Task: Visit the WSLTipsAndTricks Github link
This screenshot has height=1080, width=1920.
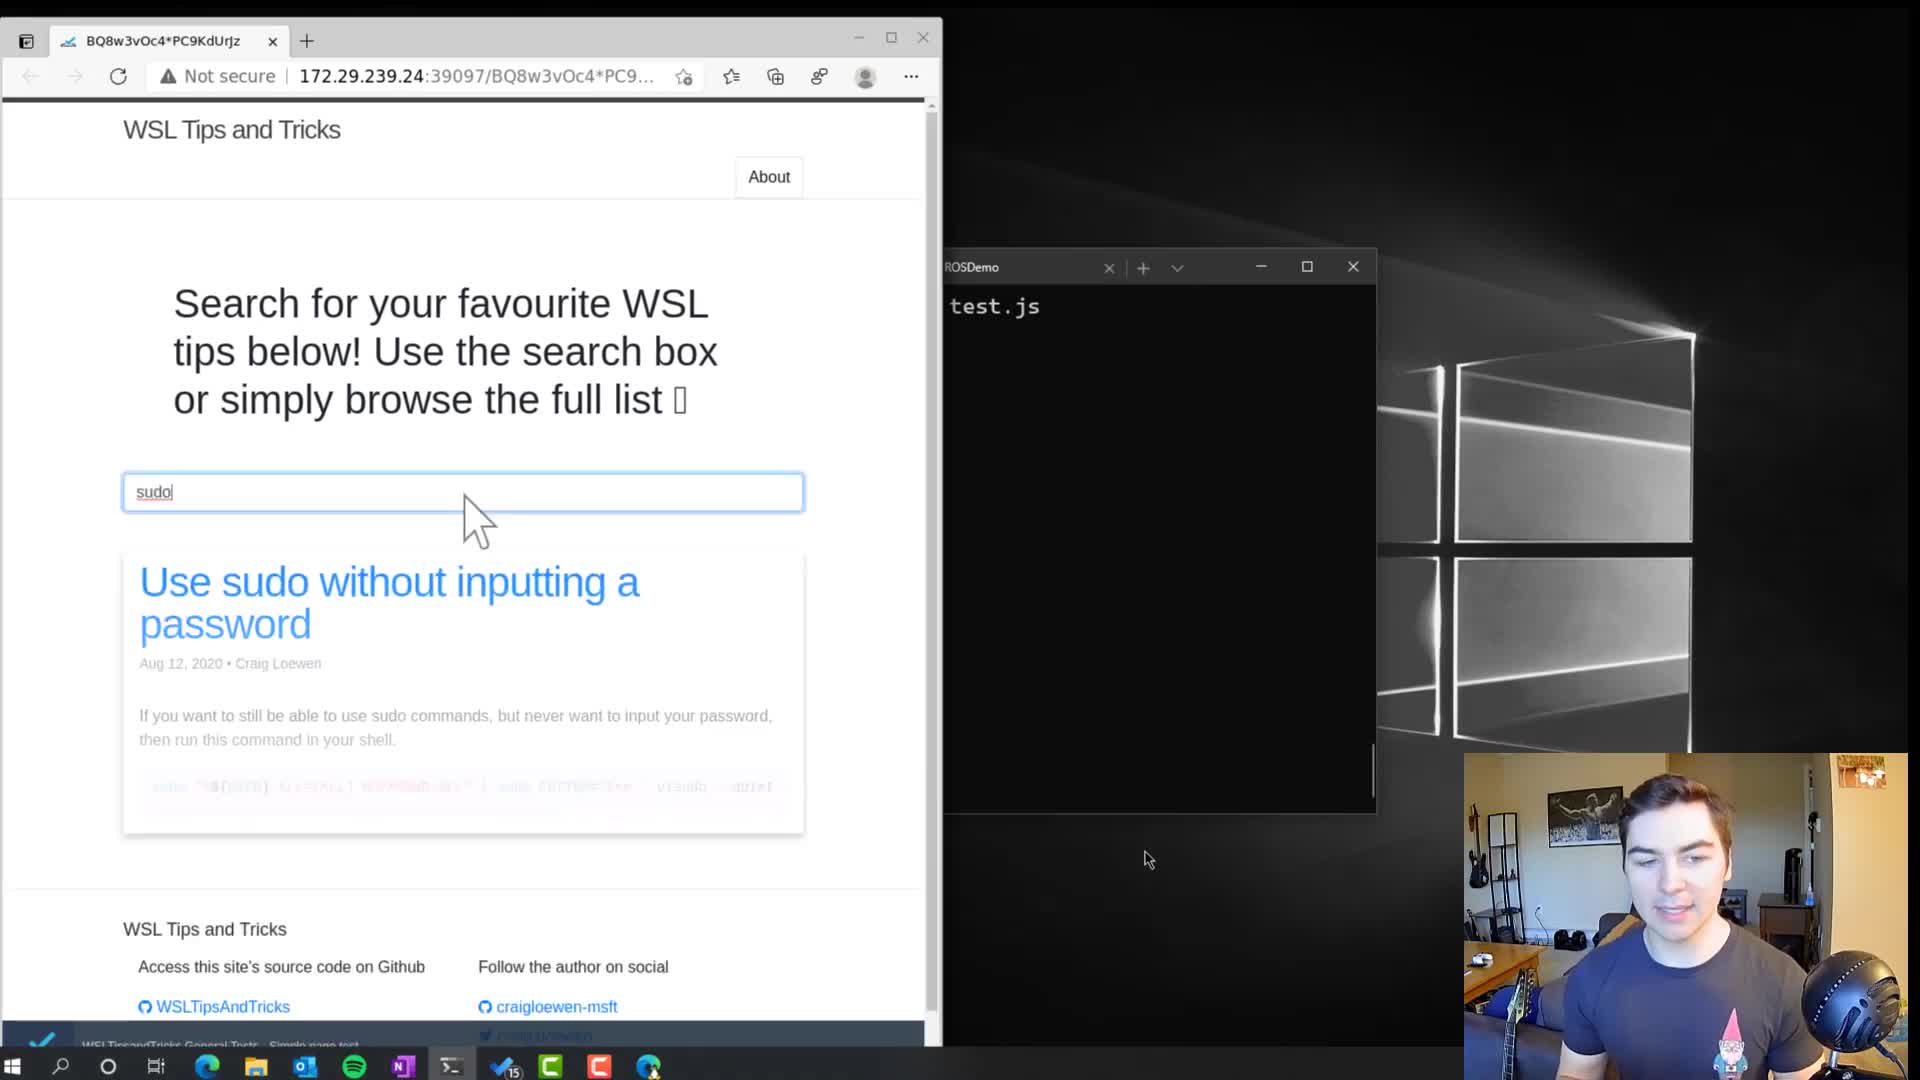Action: tap(222, 1006)
